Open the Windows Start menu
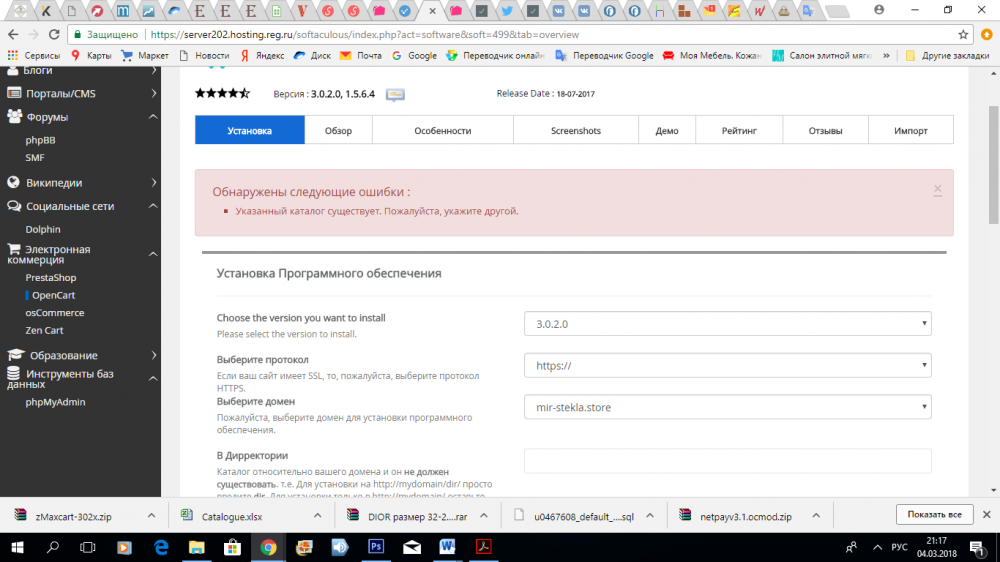The image size is (1000, 562). point(17,547)
